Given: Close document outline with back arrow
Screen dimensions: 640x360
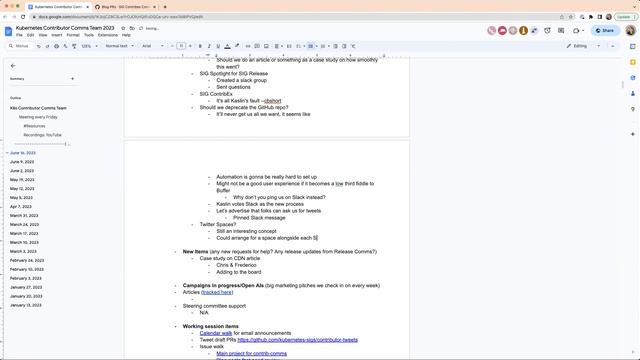Looking at the screenshot, I should click(13, 66).
